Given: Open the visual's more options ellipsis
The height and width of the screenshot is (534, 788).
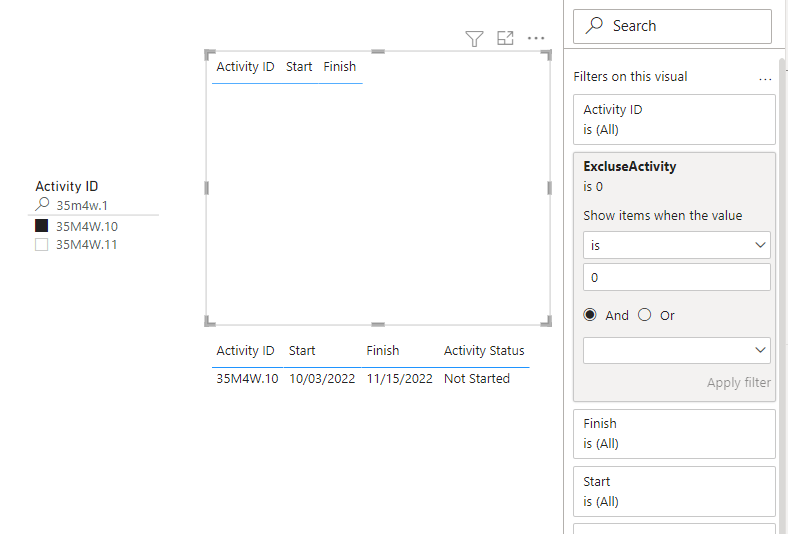Looking at the screenshot, I should 536,38.
